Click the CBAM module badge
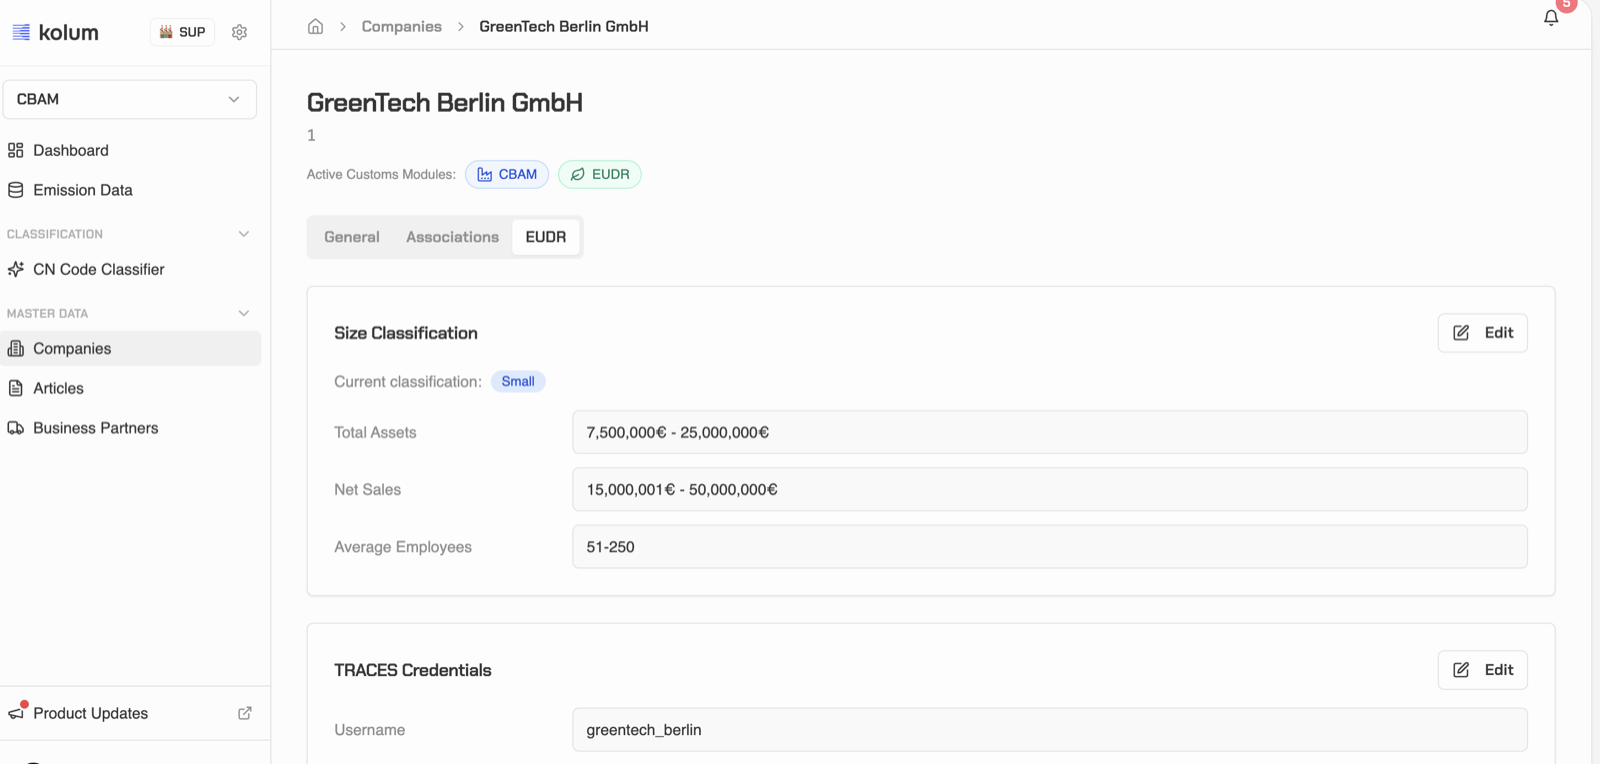 [x=507, y=174]
